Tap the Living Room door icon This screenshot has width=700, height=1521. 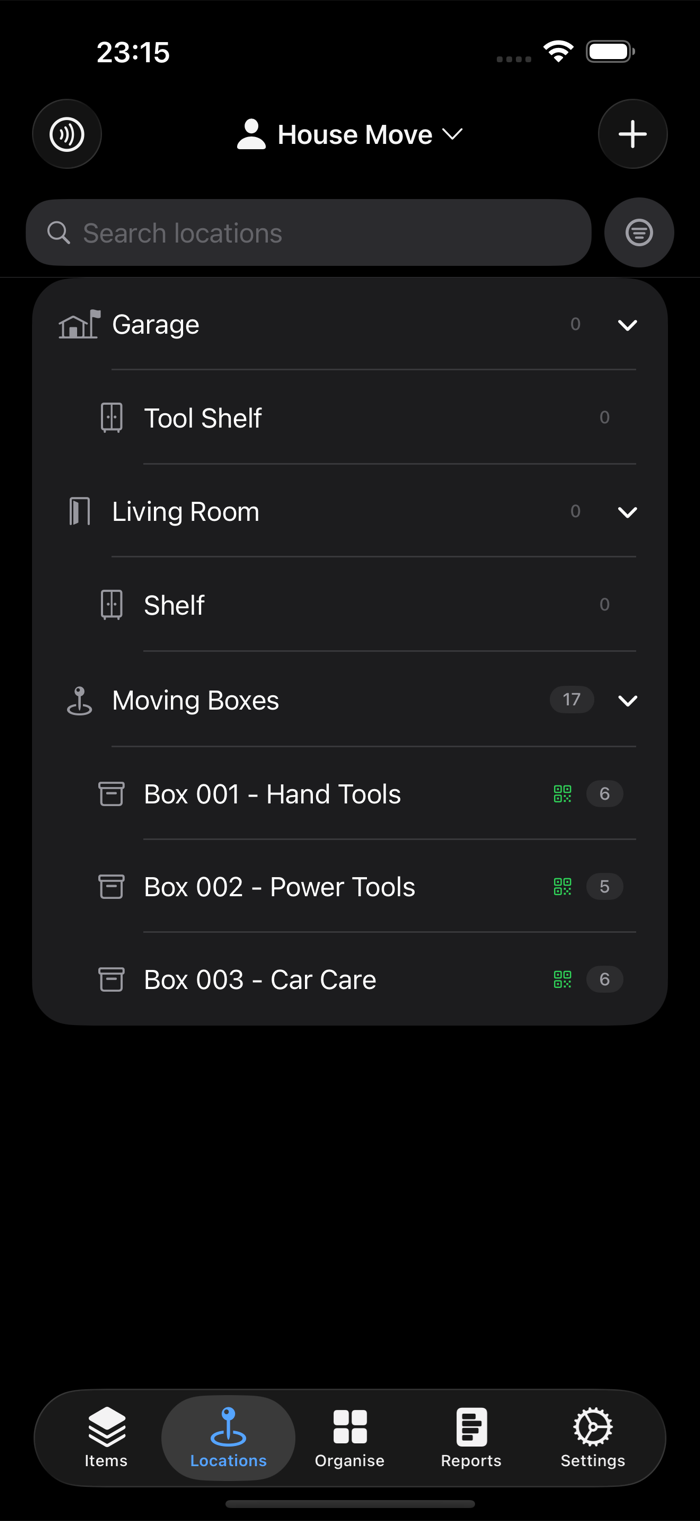(x=79, y=512)
